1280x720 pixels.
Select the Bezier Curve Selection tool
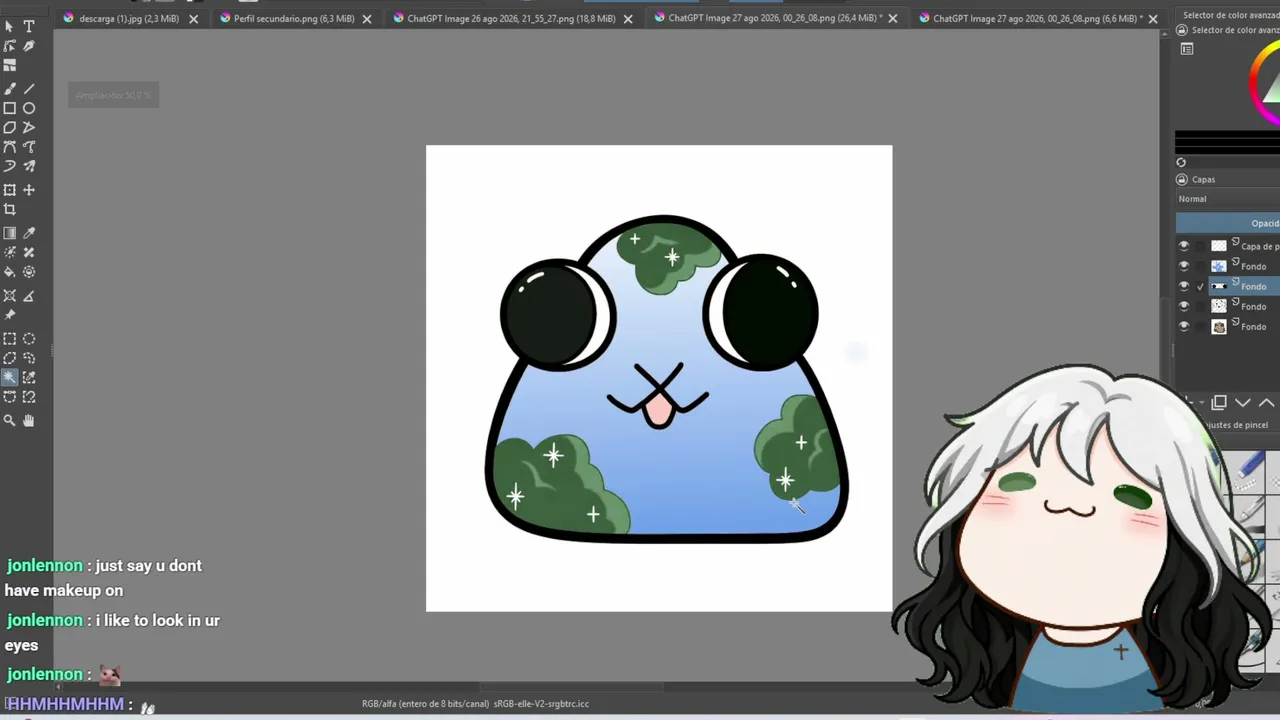coord(10,397)
